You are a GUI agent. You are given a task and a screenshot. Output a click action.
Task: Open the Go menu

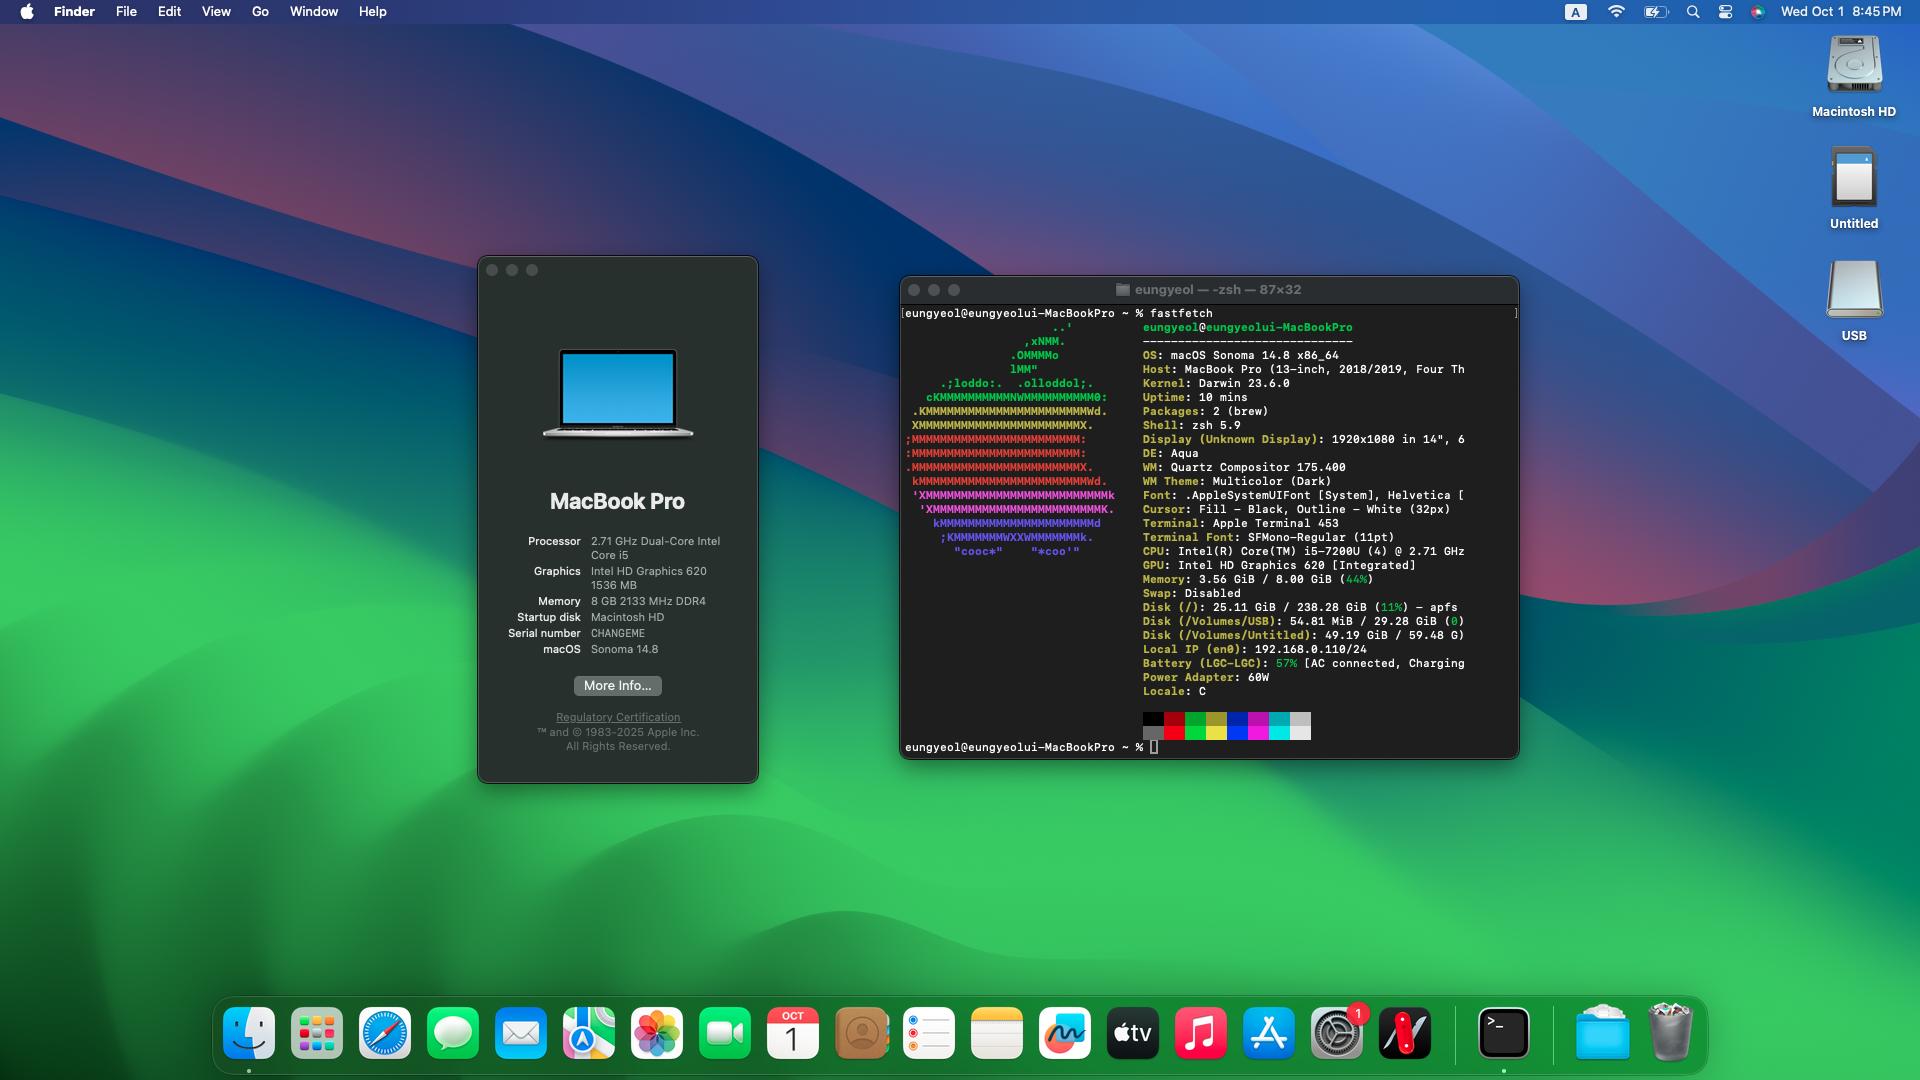[260, 12]
